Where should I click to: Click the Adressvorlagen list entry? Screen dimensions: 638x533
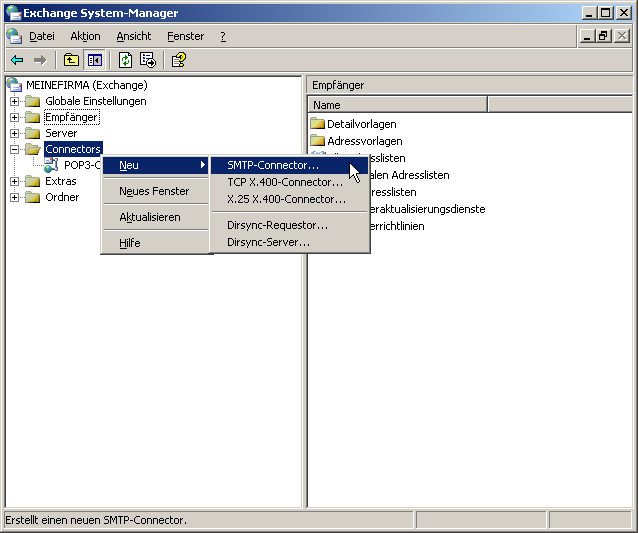pyautogui.click(x=365, y=141)
